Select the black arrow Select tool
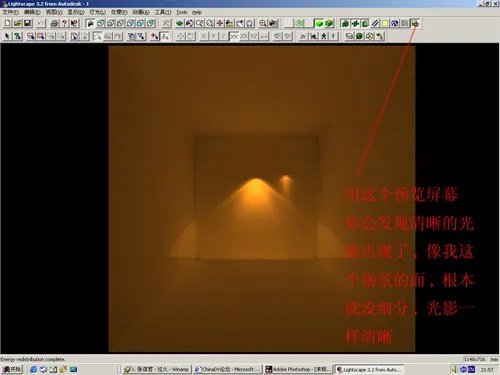Screen dimensions: 500x375 (x=7, y=36)
